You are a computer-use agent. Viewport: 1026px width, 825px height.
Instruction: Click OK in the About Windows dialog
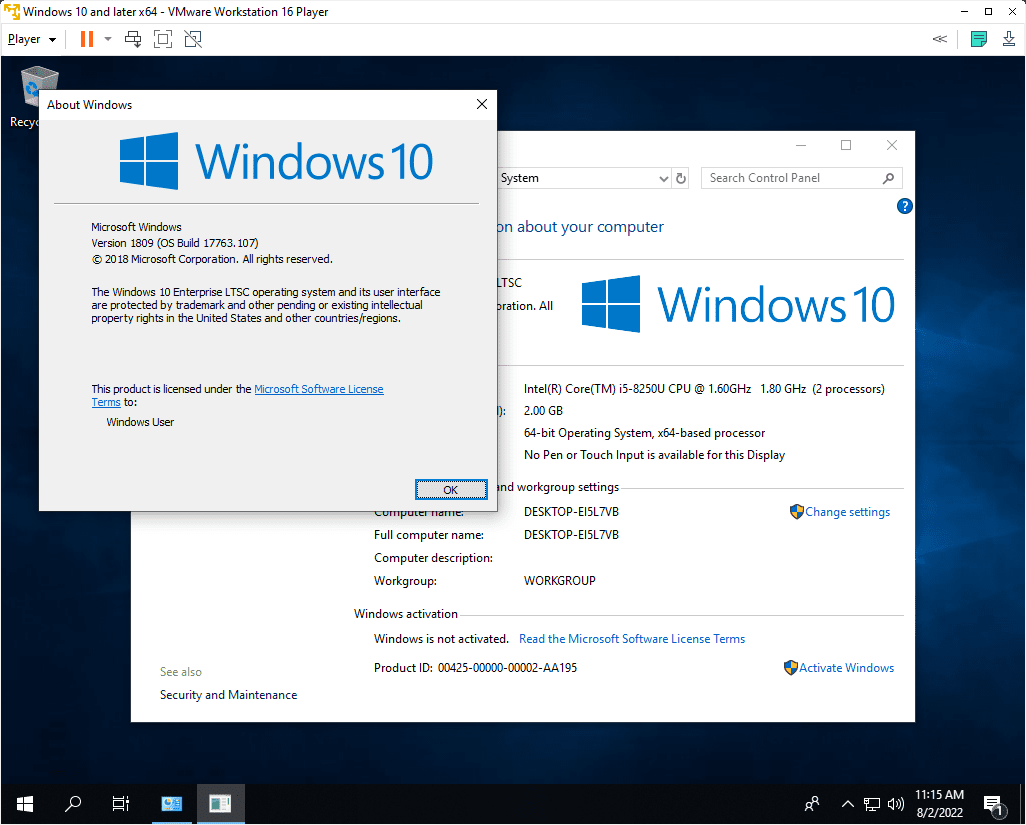(x=451, y=489)
